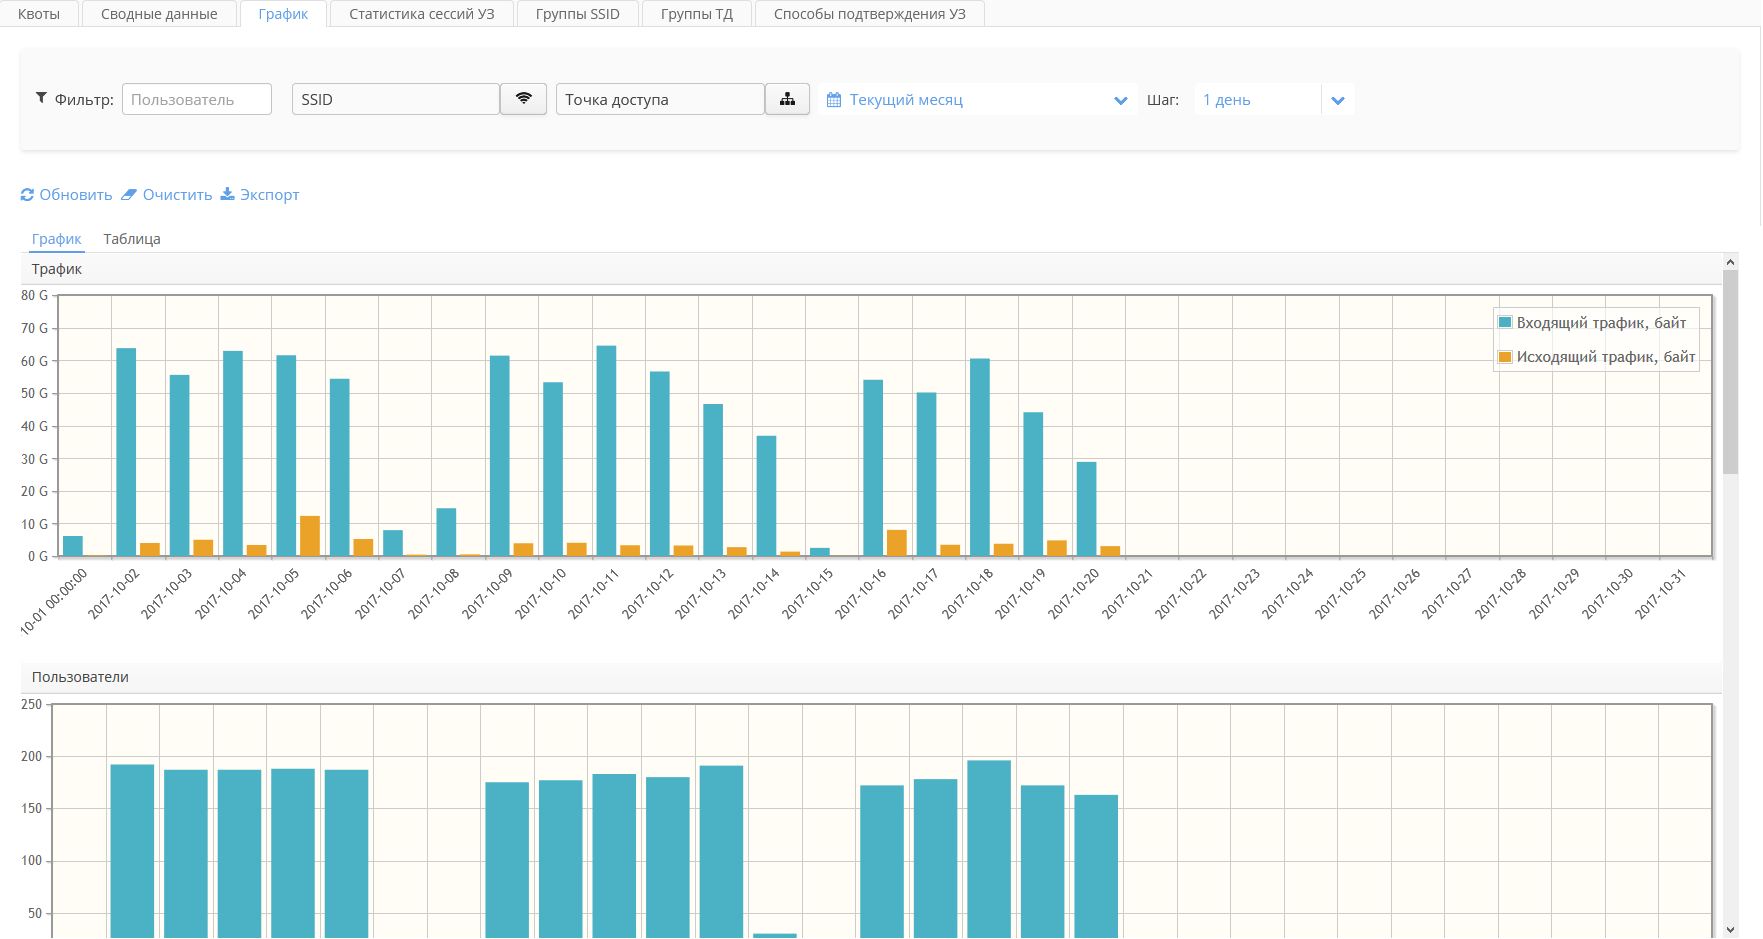Switch to the Сводные данные tab

tap(159, 14)
